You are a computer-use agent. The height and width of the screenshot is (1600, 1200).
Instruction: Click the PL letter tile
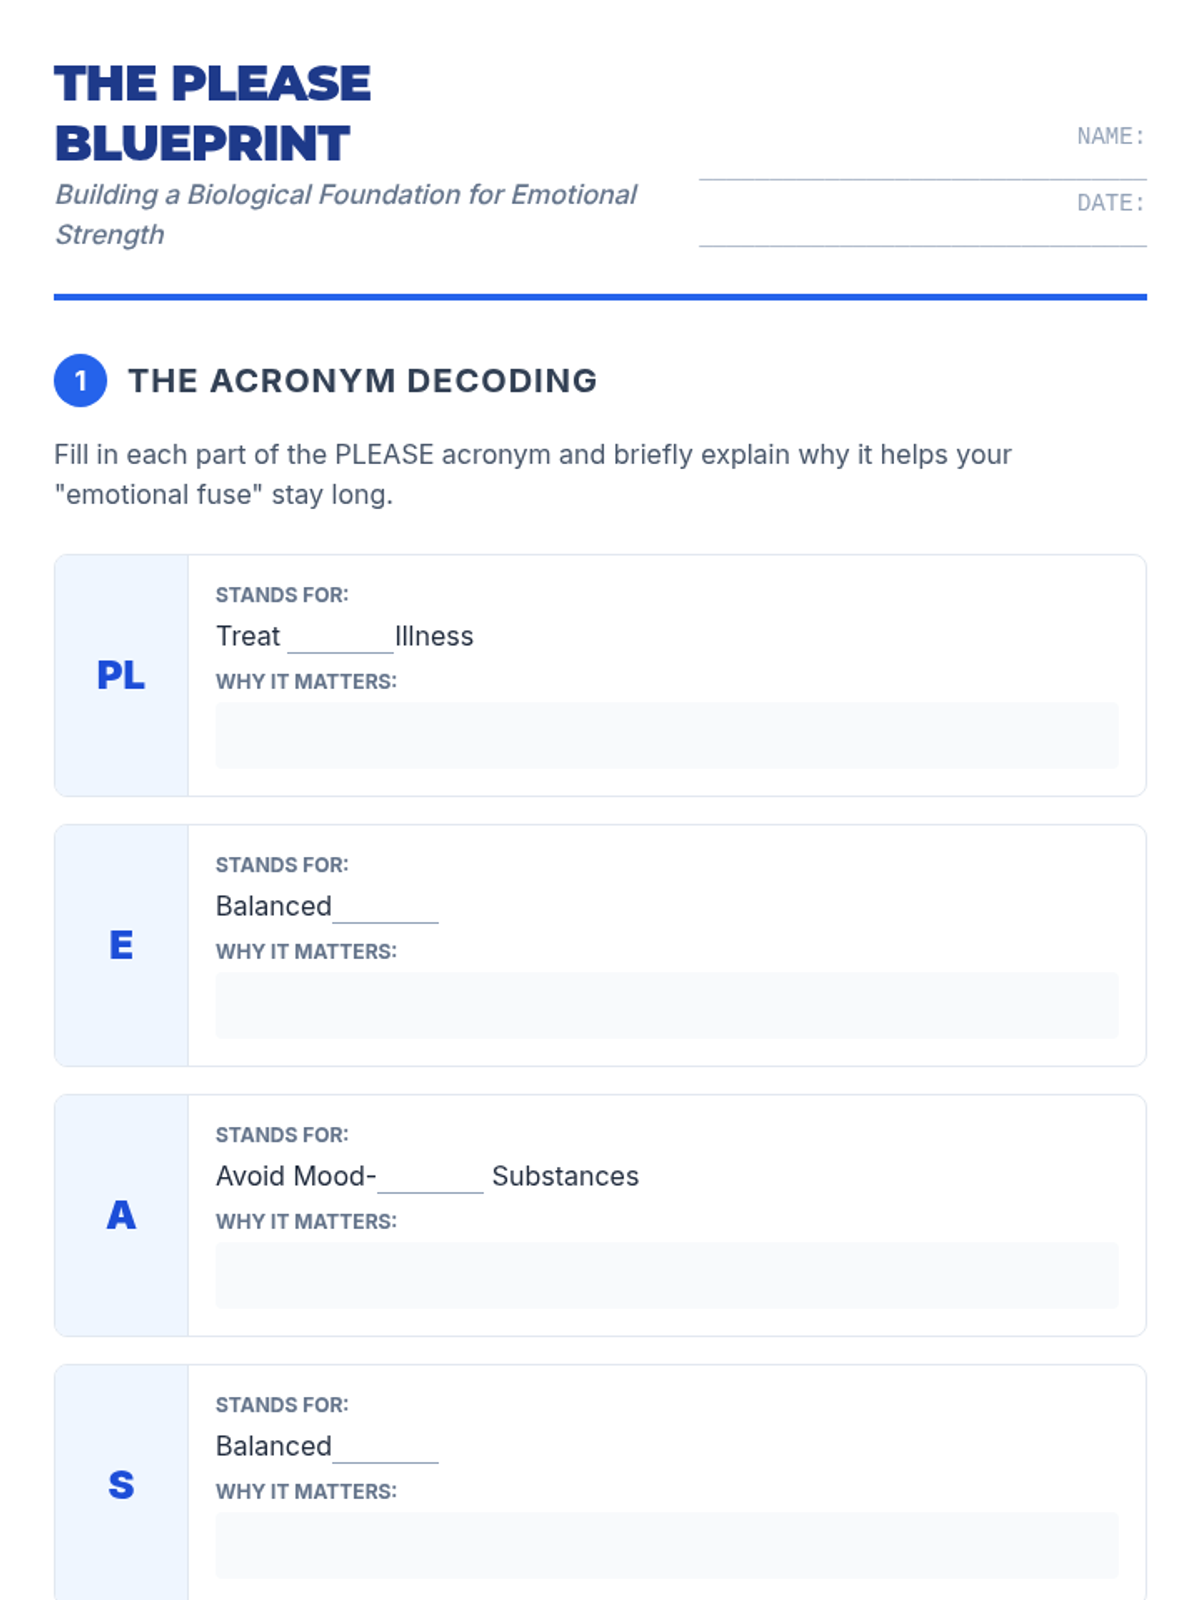point(121,676)
